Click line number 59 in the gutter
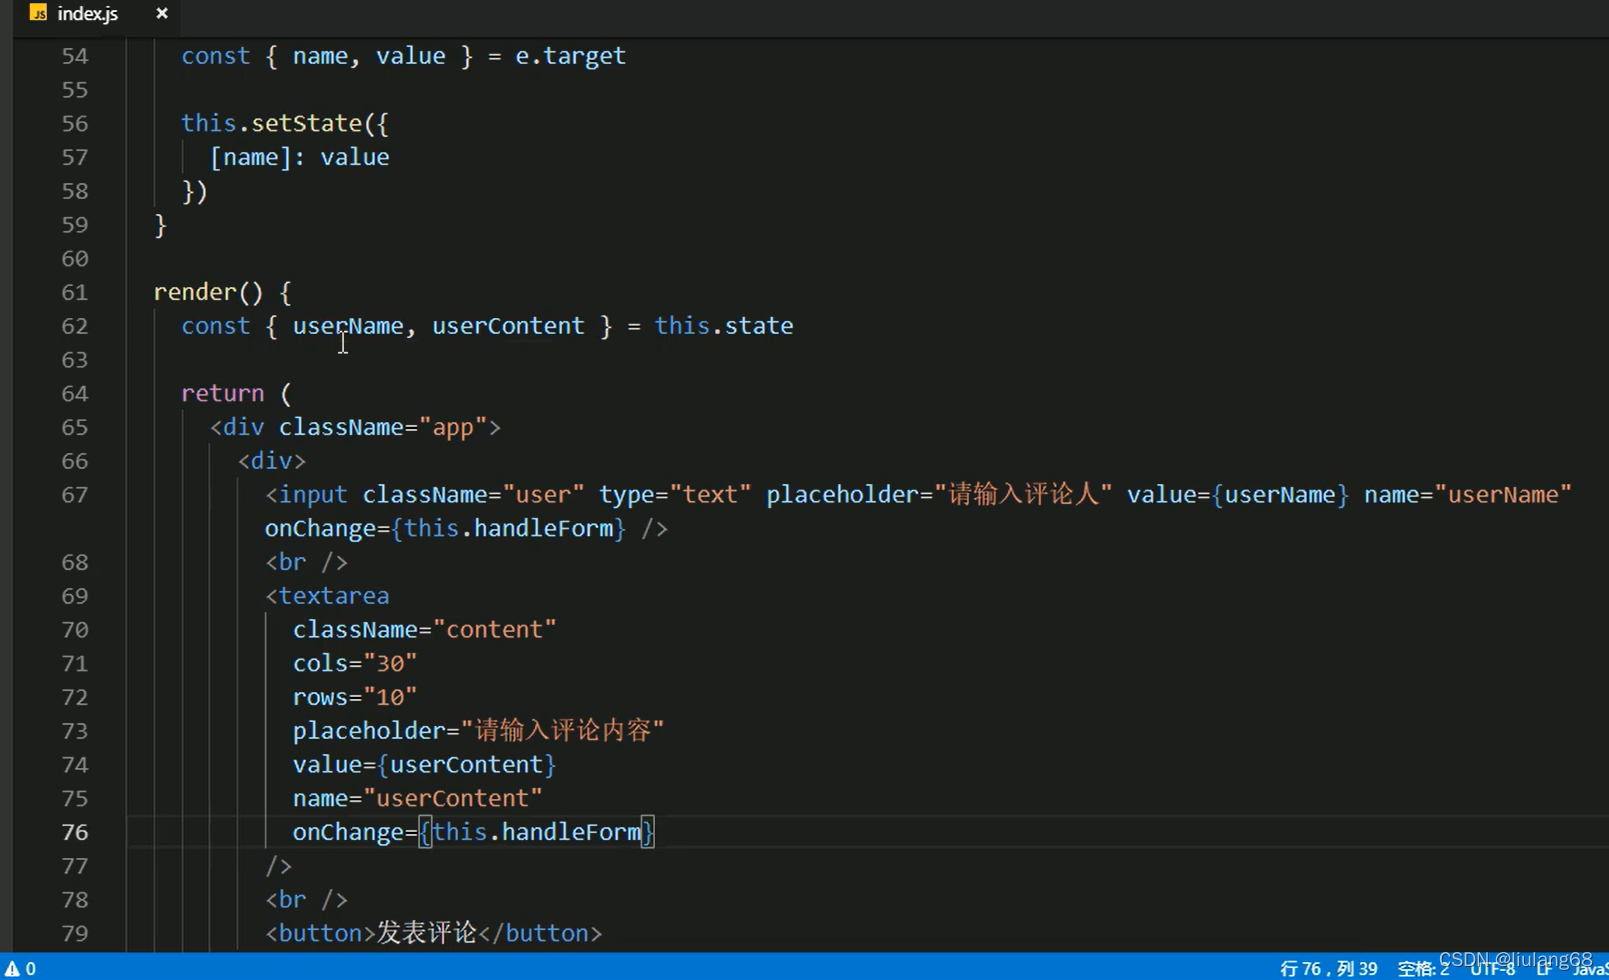 [75, 225]
